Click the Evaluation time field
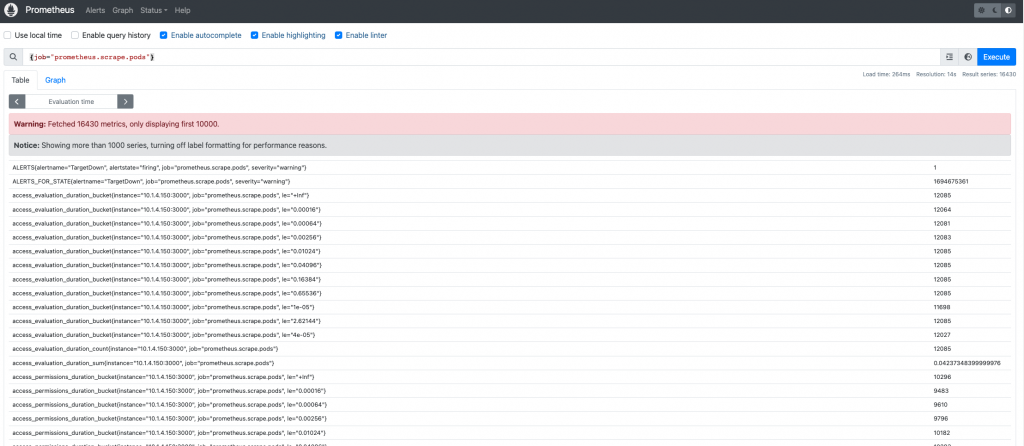The image size is (1024, 446). coord(71,101)
